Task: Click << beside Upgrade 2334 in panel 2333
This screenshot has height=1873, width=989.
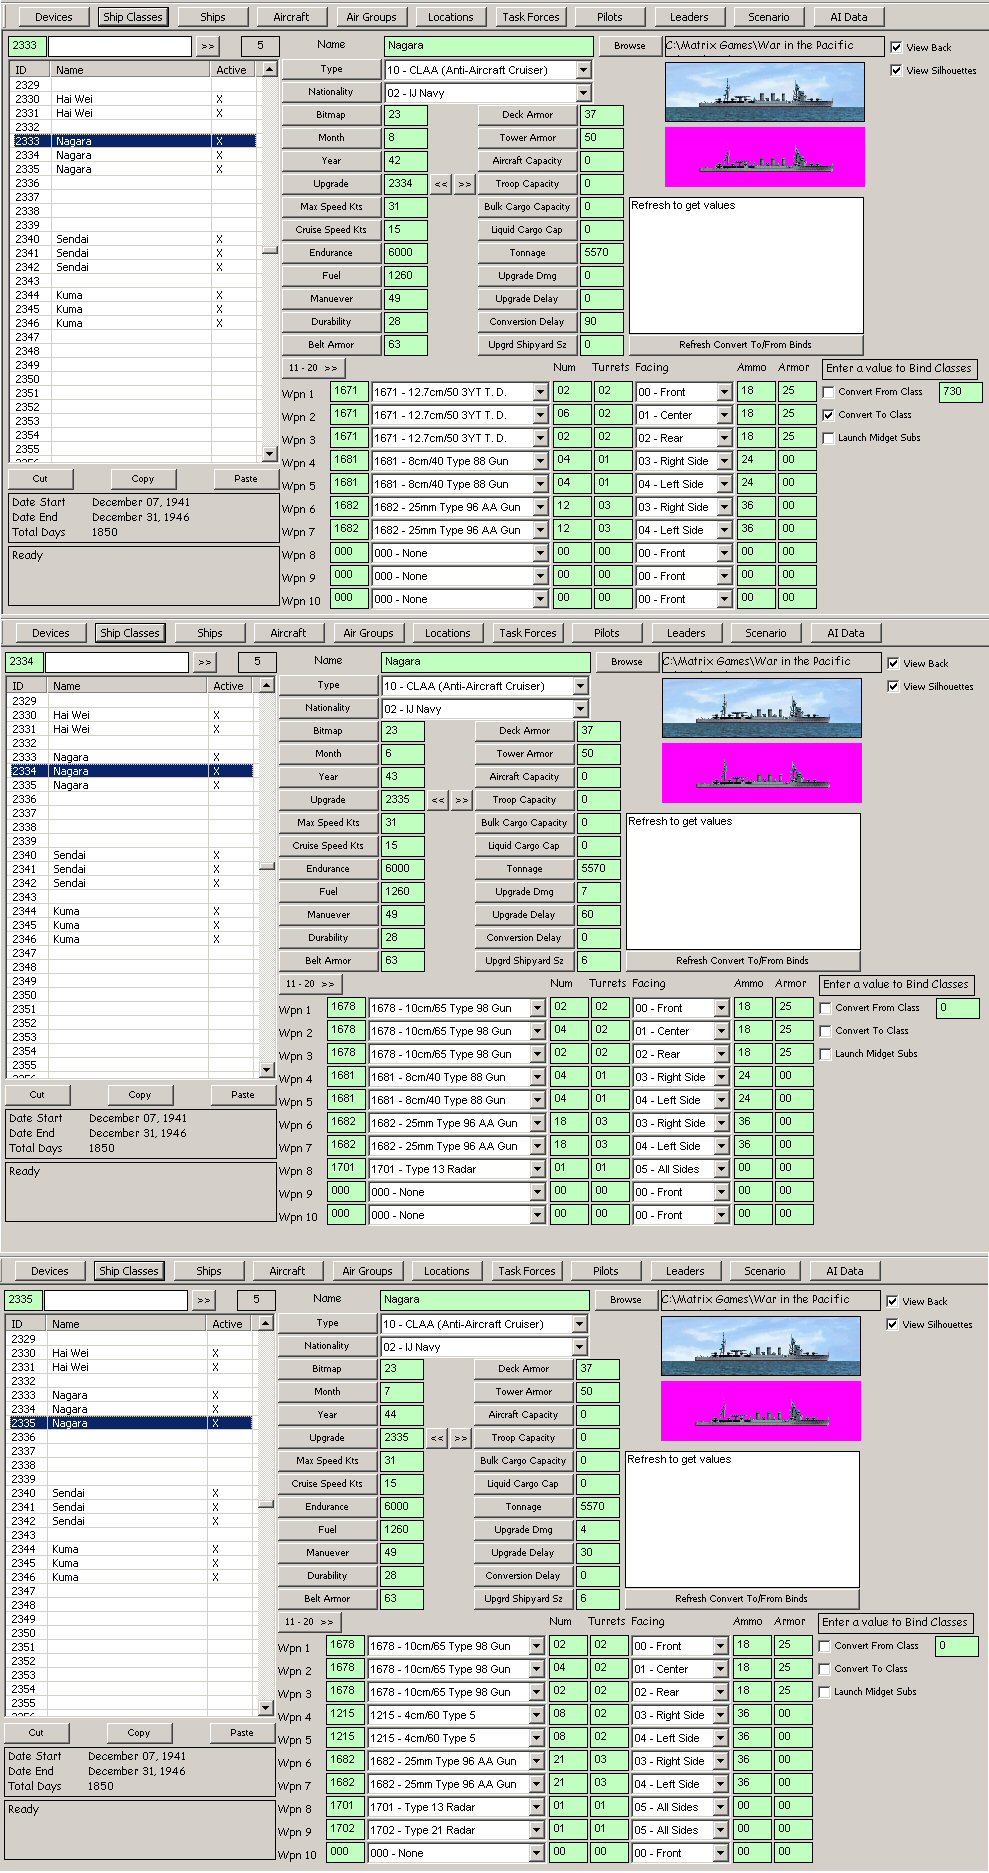Action: (x=441, y=184)
